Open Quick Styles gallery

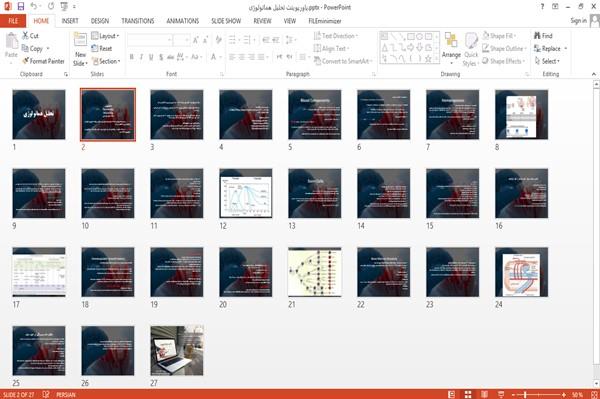coord(471,50)
